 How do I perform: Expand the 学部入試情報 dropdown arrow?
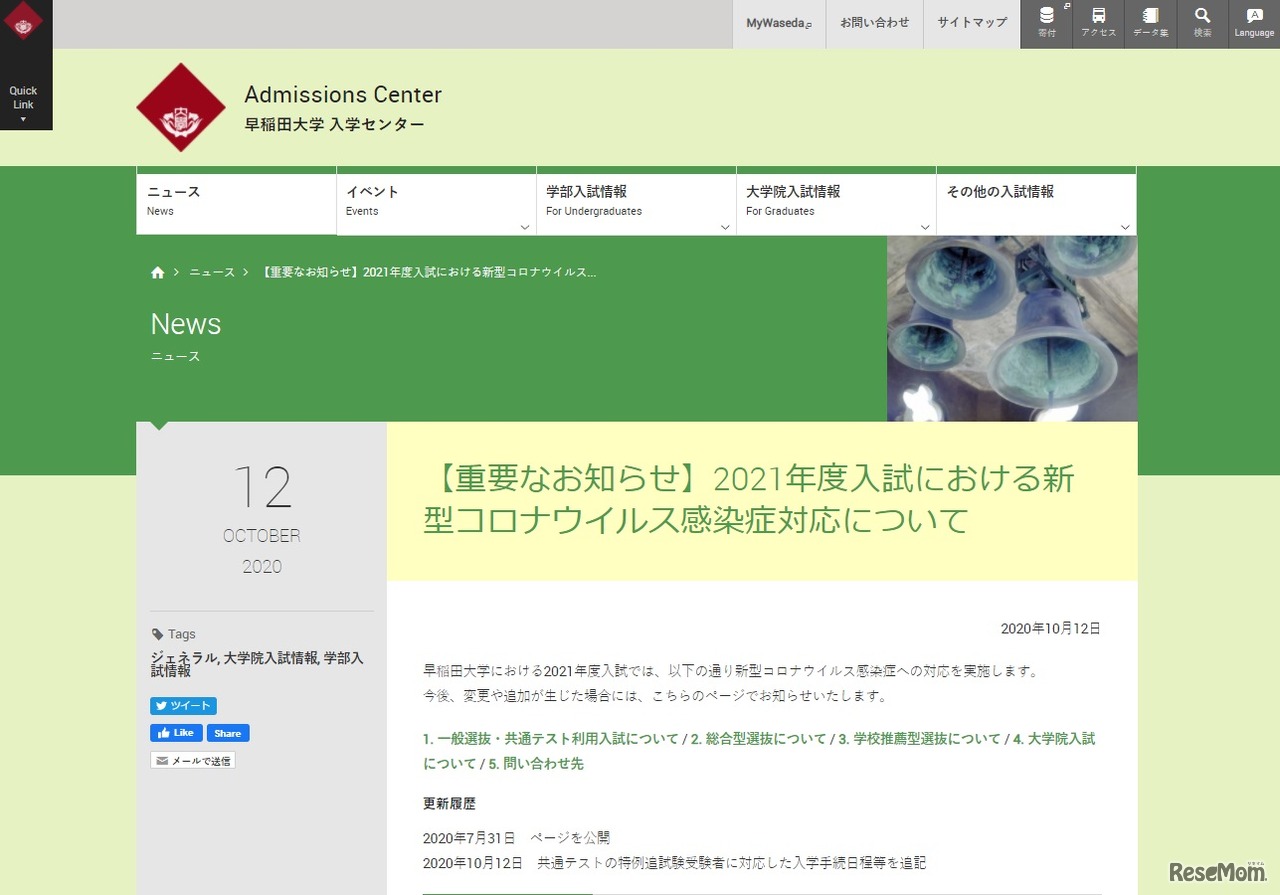[x=725, y=227]
